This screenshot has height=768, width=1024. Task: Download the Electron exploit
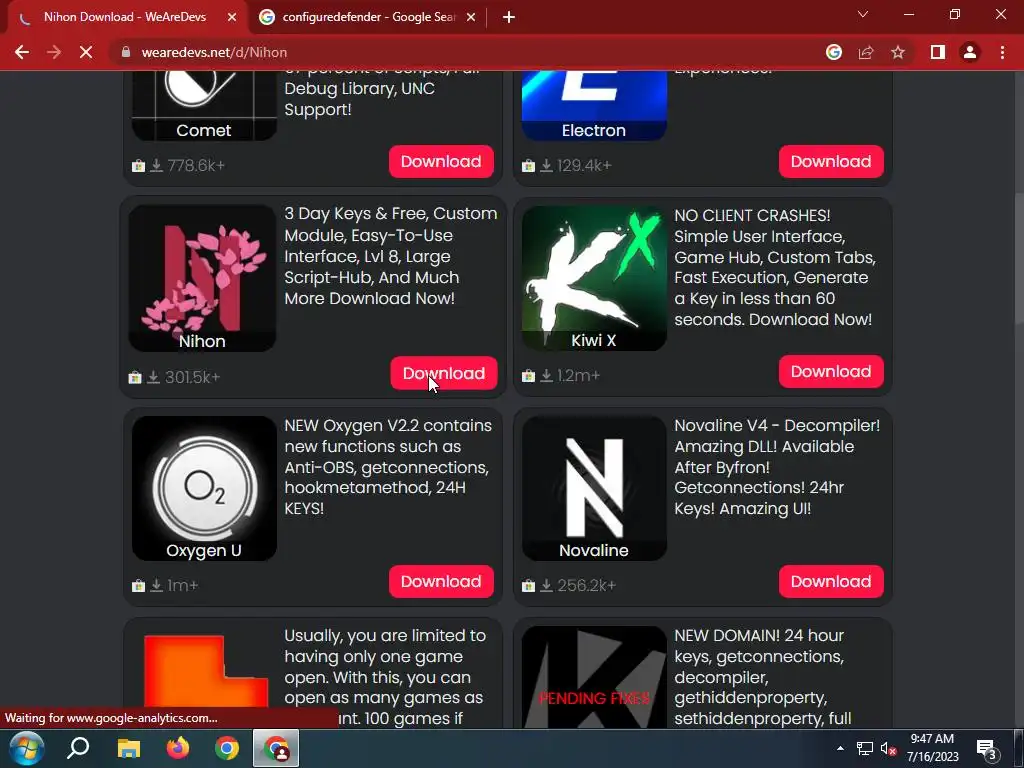(831, 161)
